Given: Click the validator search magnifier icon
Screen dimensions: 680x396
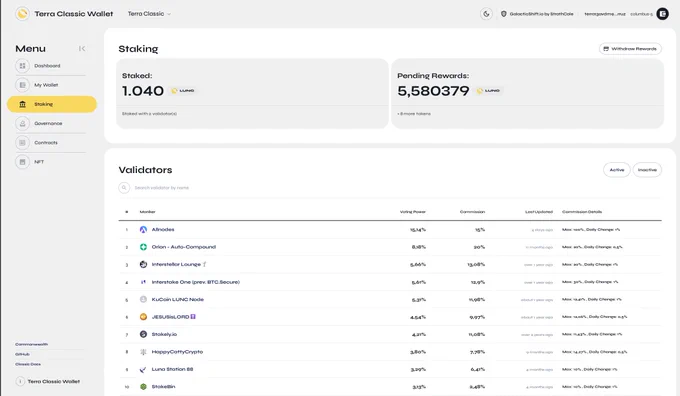Looking at the screenshot, I should coord(124,188).
